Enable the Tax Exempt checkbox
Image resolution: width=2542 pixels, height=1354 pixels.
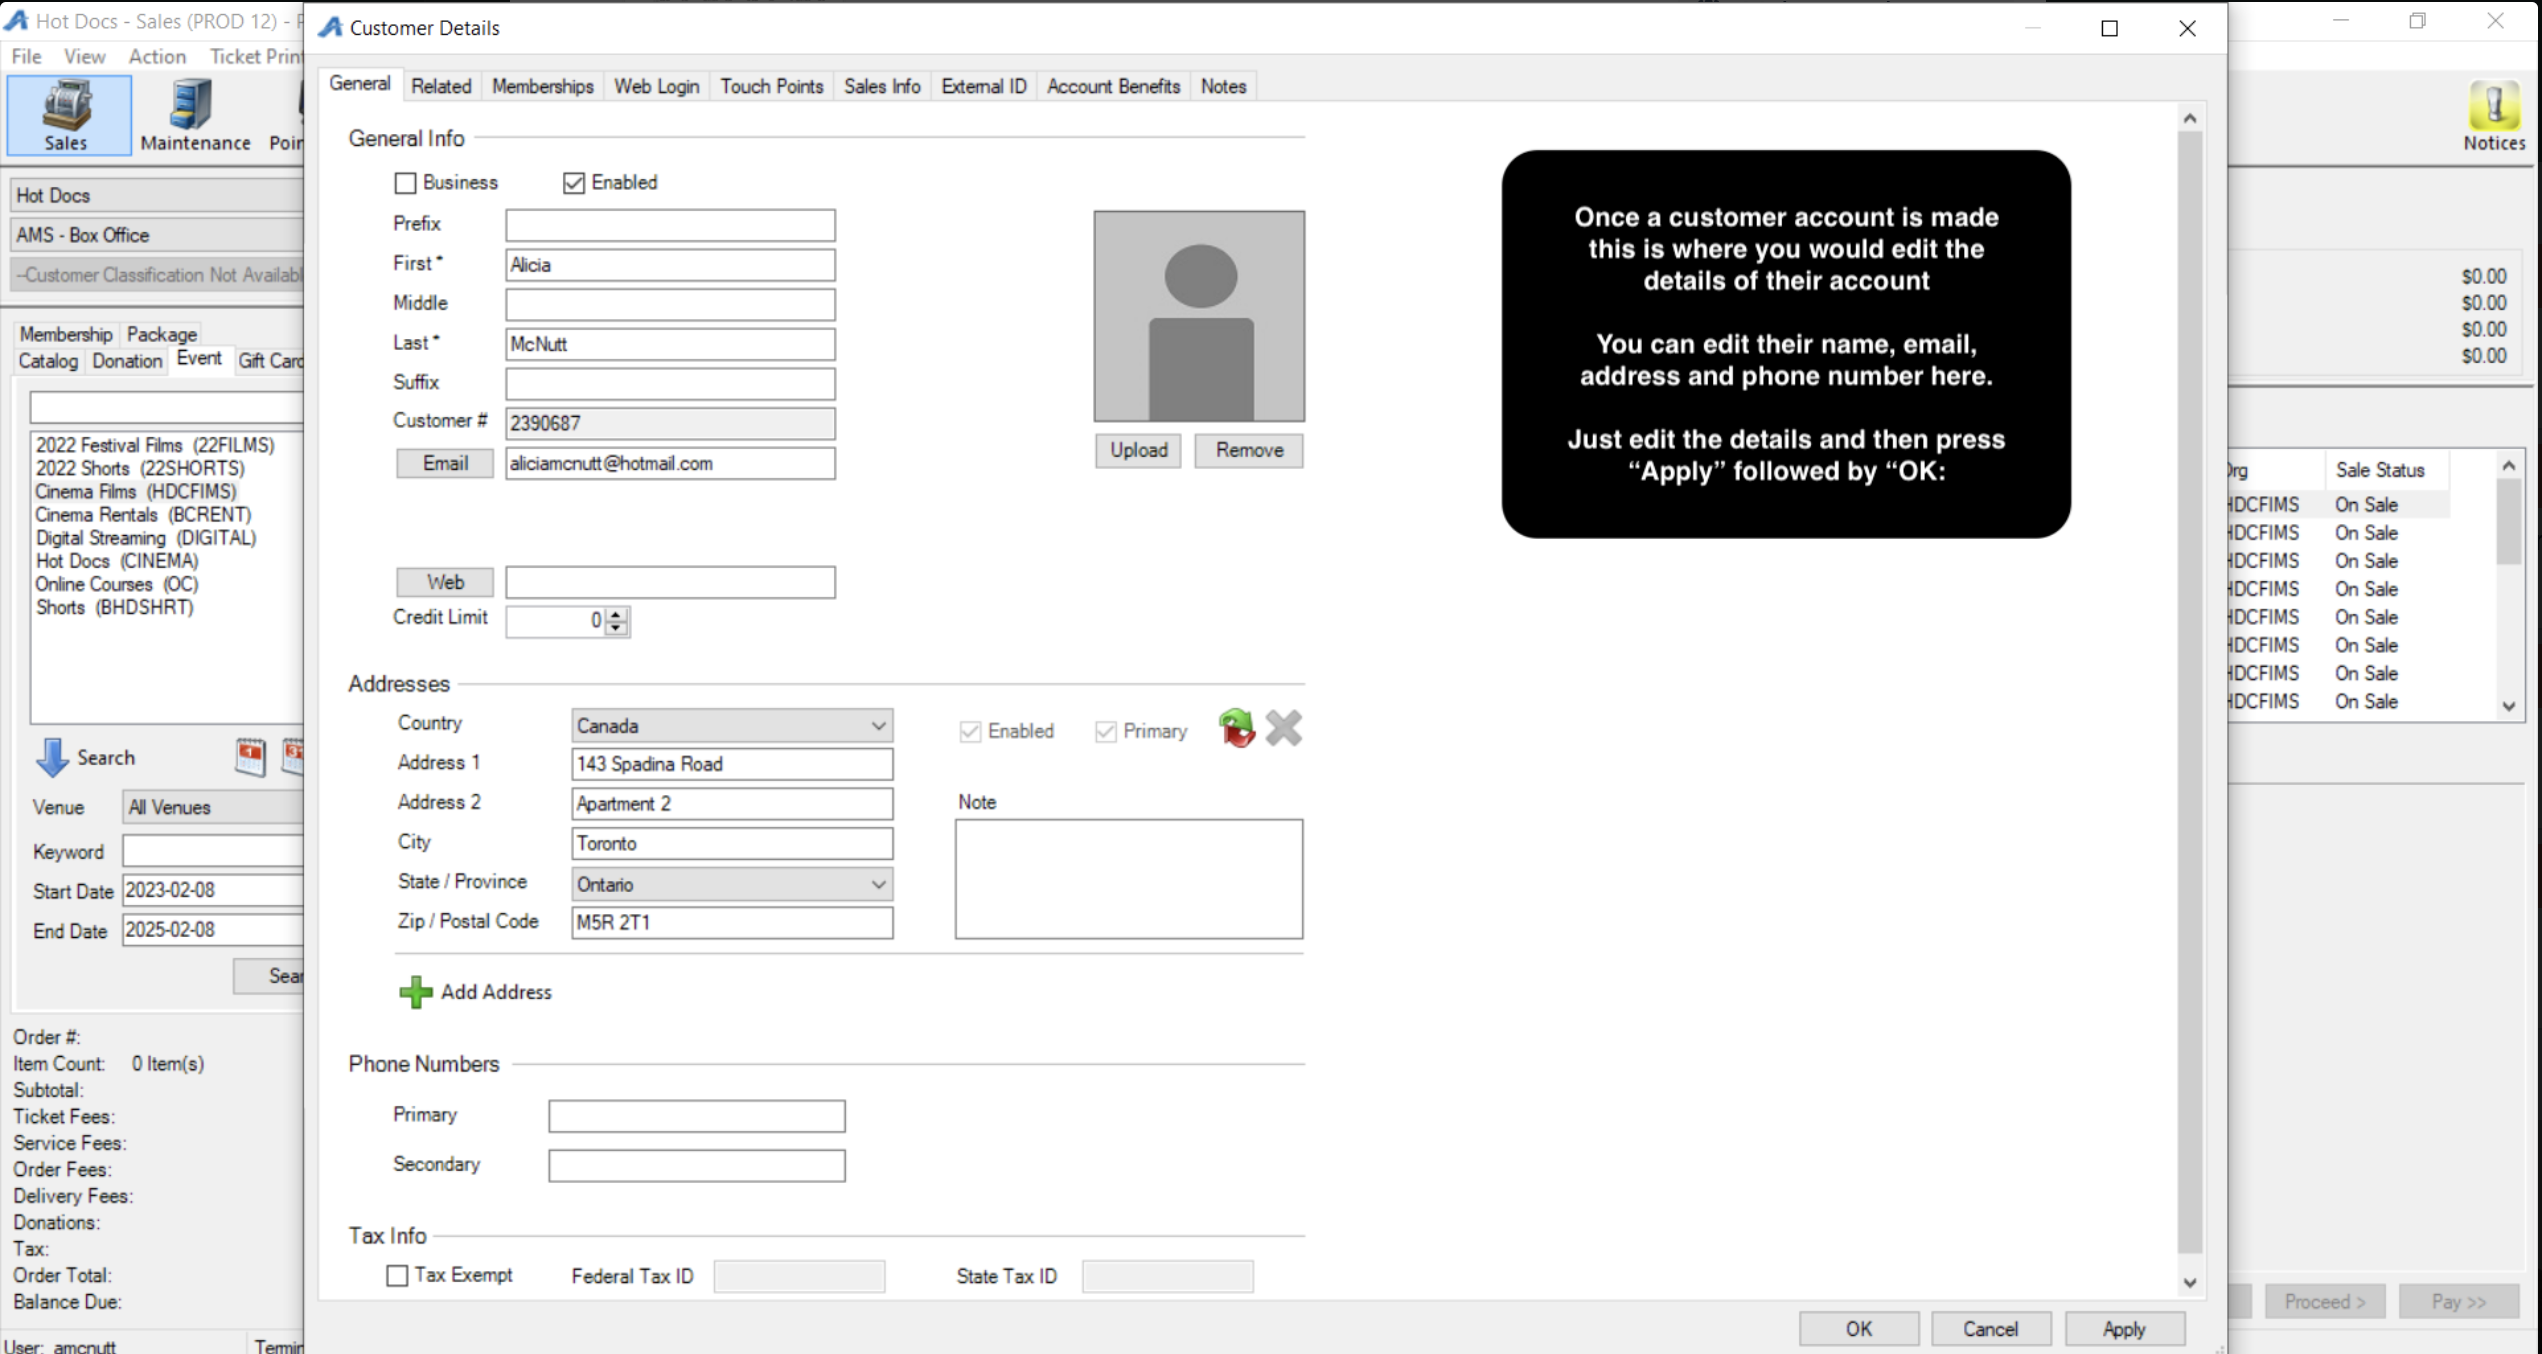(398, 1276)
